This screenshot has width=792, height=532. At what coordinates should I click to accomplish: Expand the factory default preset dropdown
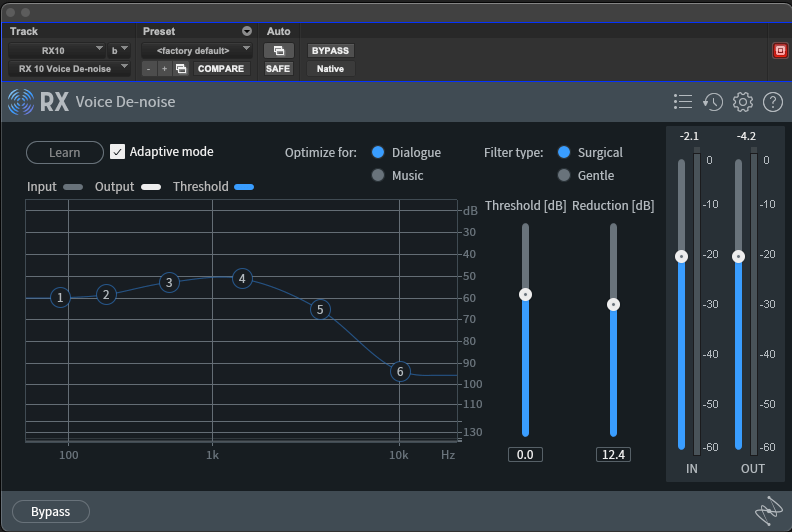coord(197,50)
